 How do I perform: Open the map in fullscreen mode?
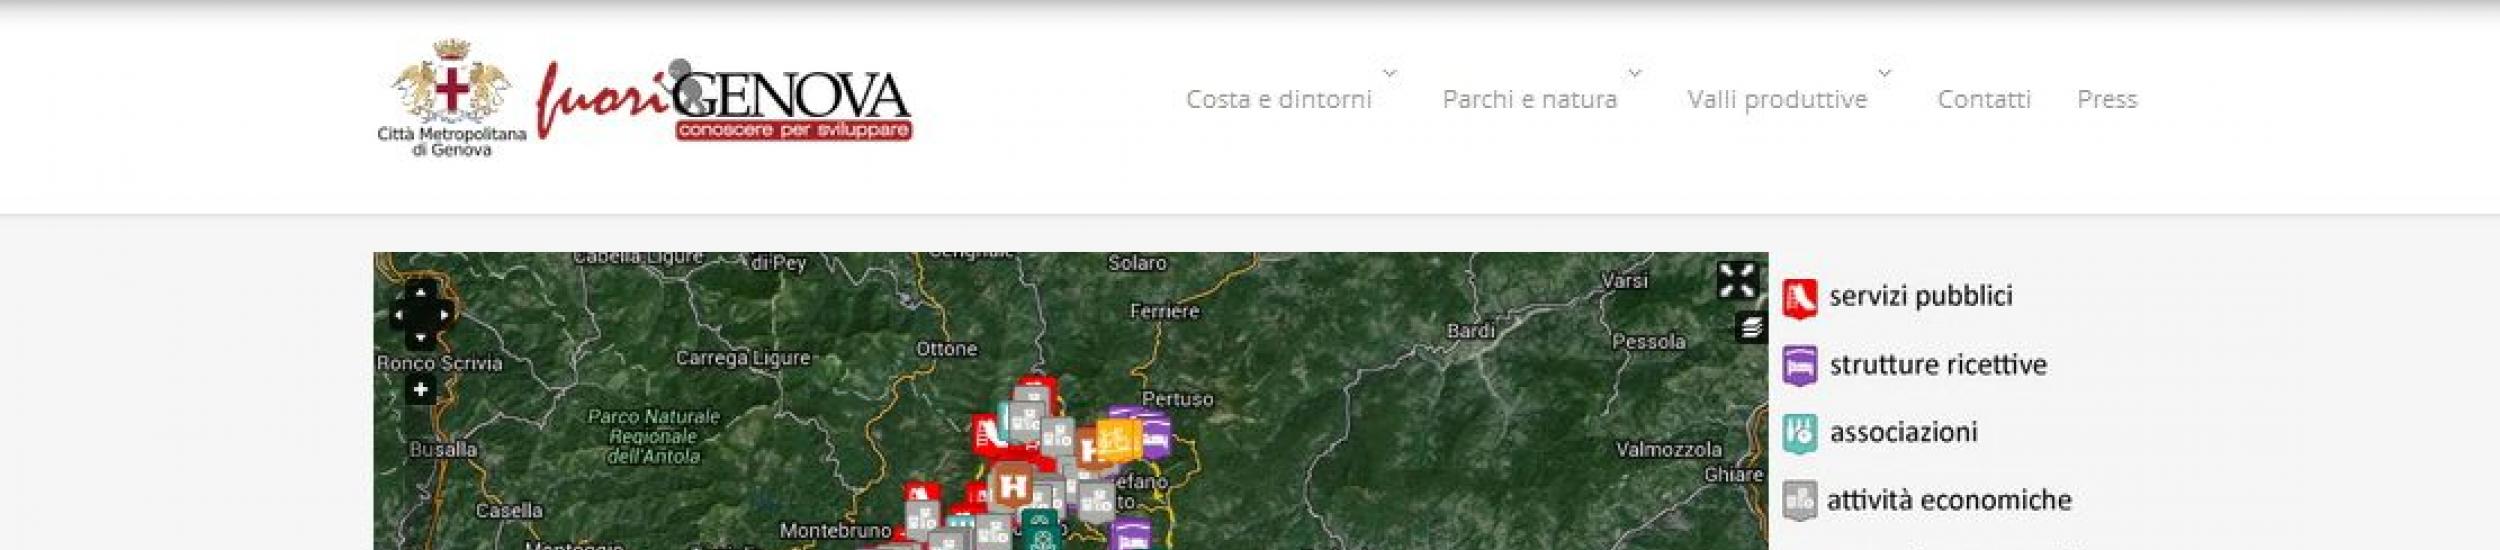(1737, 280)
